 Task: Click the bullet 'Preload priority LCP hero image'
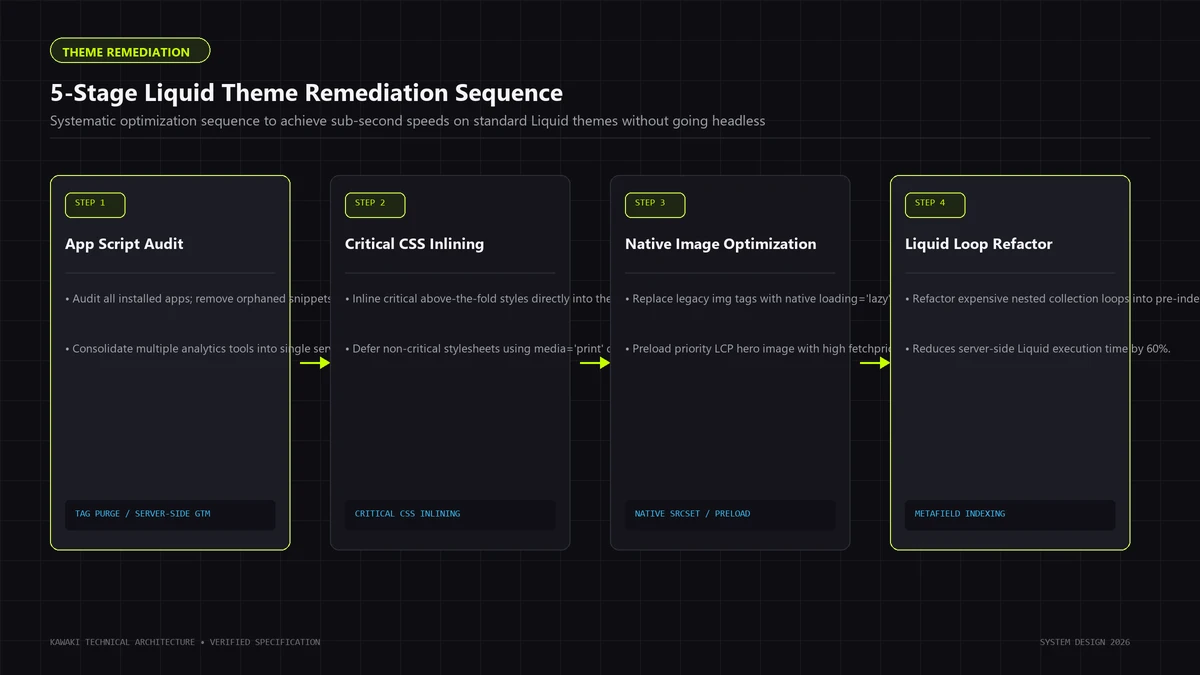click(758, 349)
